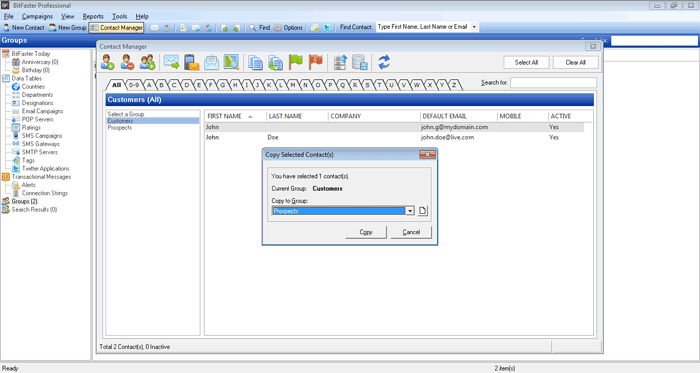Viewport: 700px width, 373px height.
Task: Select Search Results (0) in the tree
Action: pos(34,209)
